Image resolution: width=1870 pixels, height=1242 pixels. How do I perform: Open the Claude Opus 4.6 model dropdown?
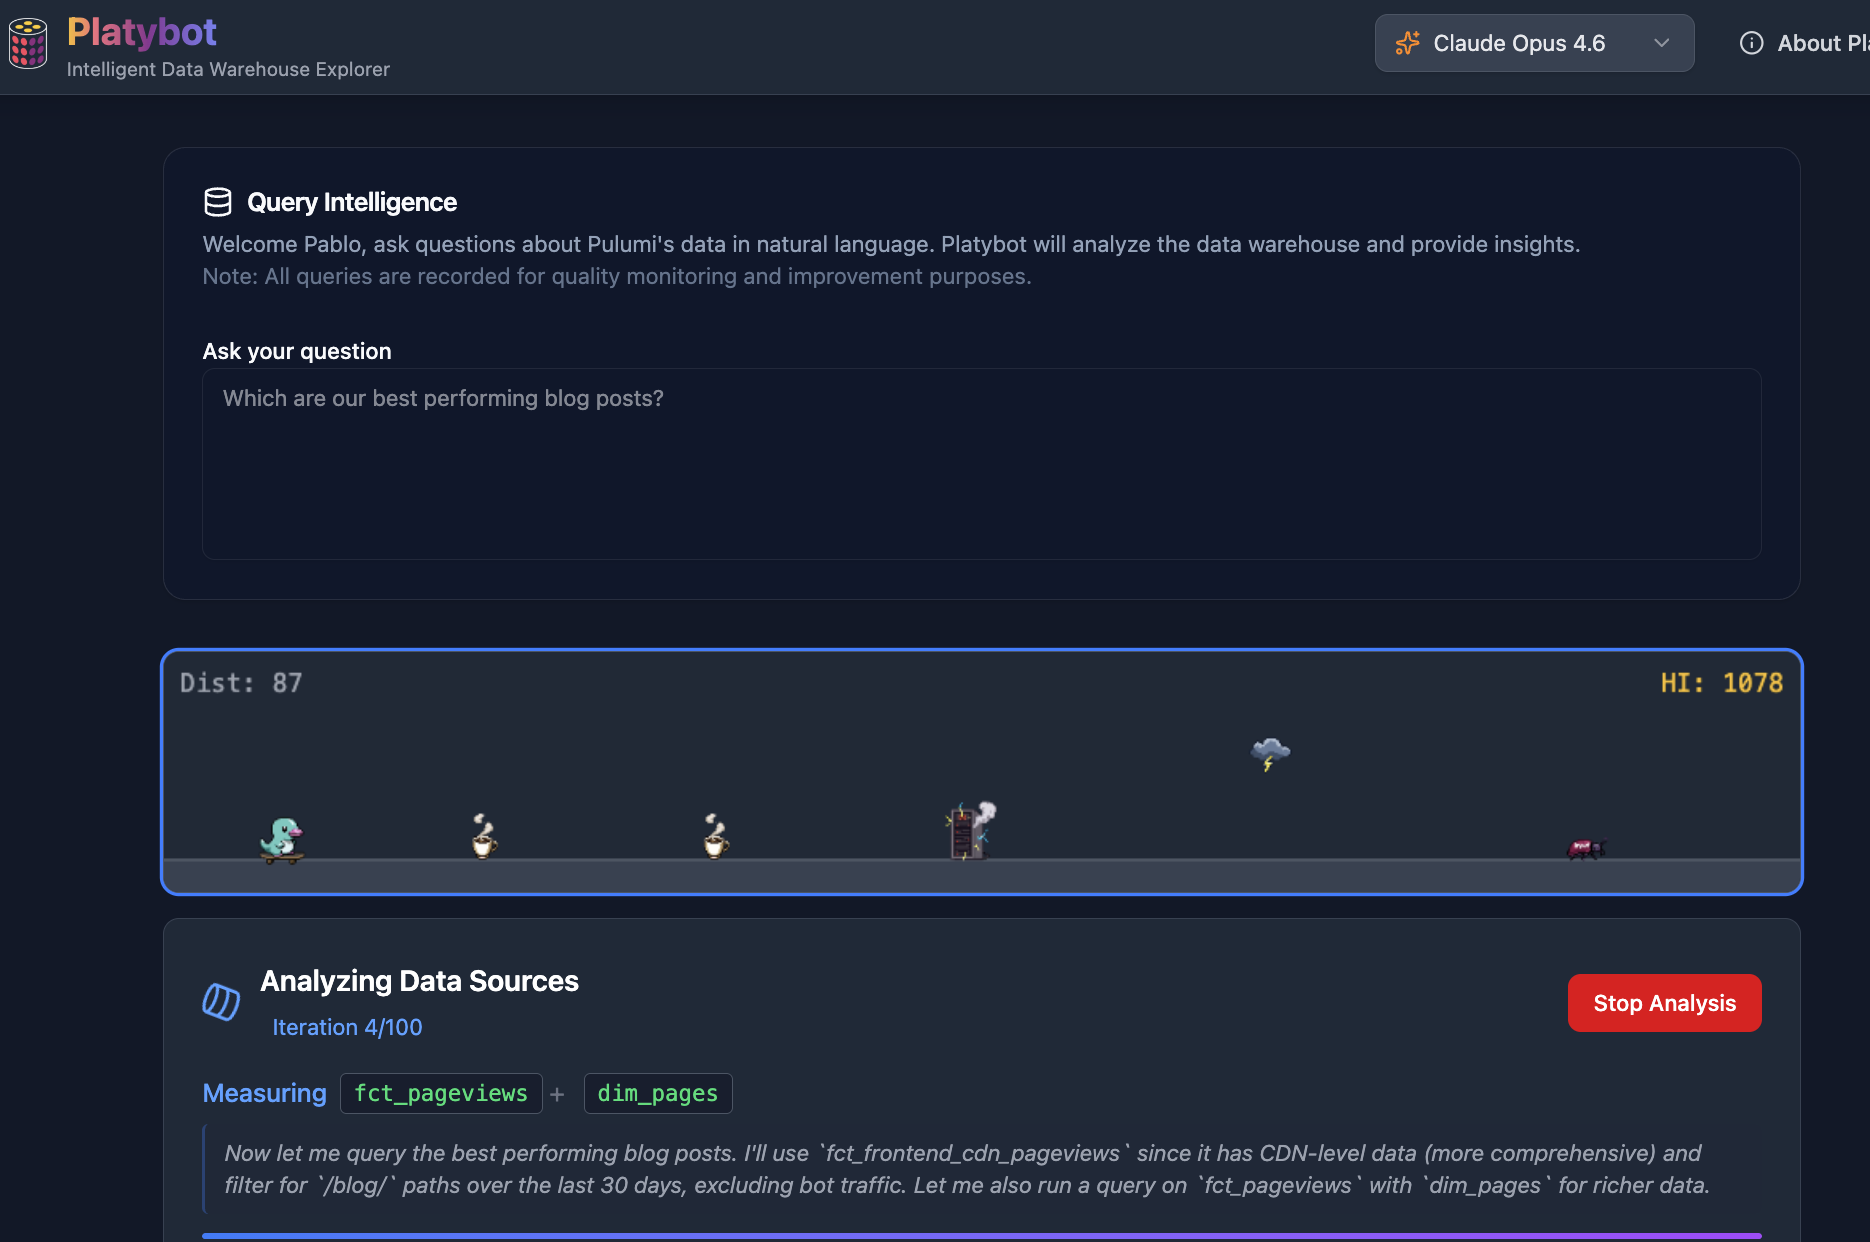(1533, 42)
